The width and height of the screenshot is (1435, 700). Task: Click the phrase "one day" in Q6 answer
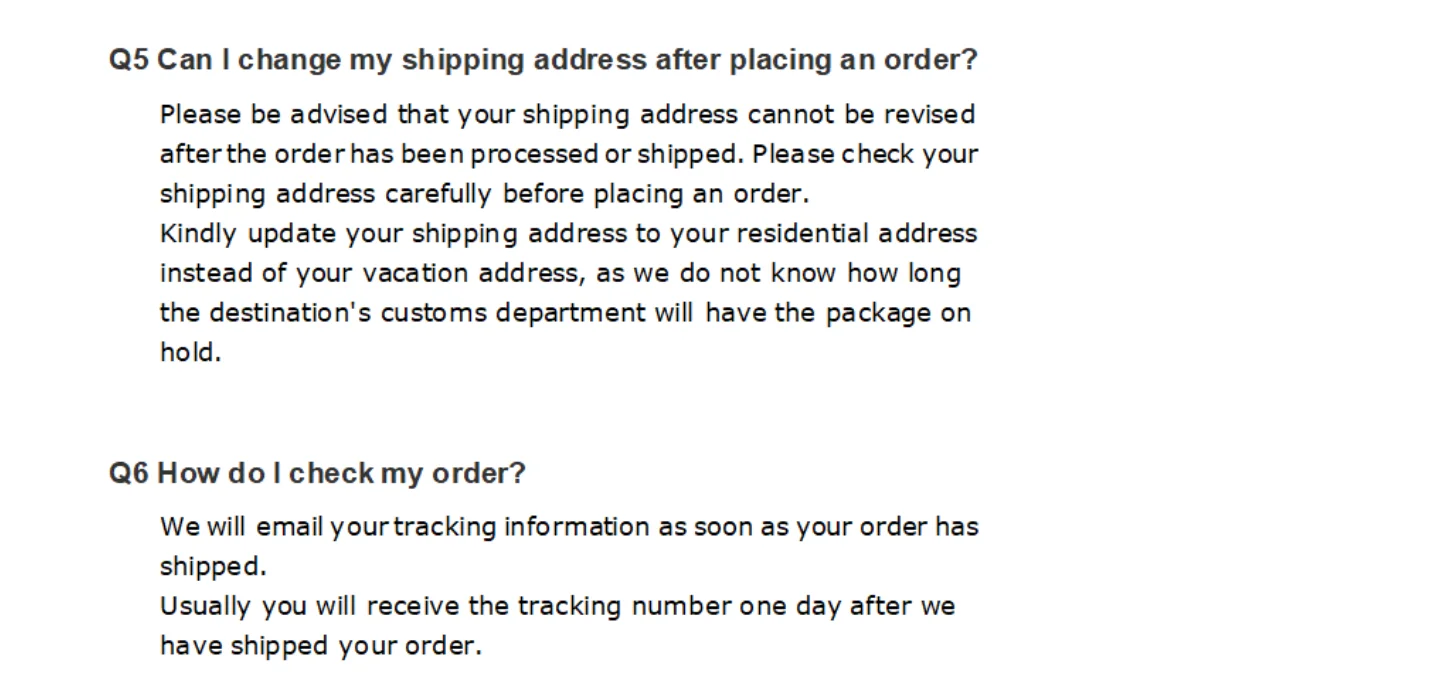(790, 607)
